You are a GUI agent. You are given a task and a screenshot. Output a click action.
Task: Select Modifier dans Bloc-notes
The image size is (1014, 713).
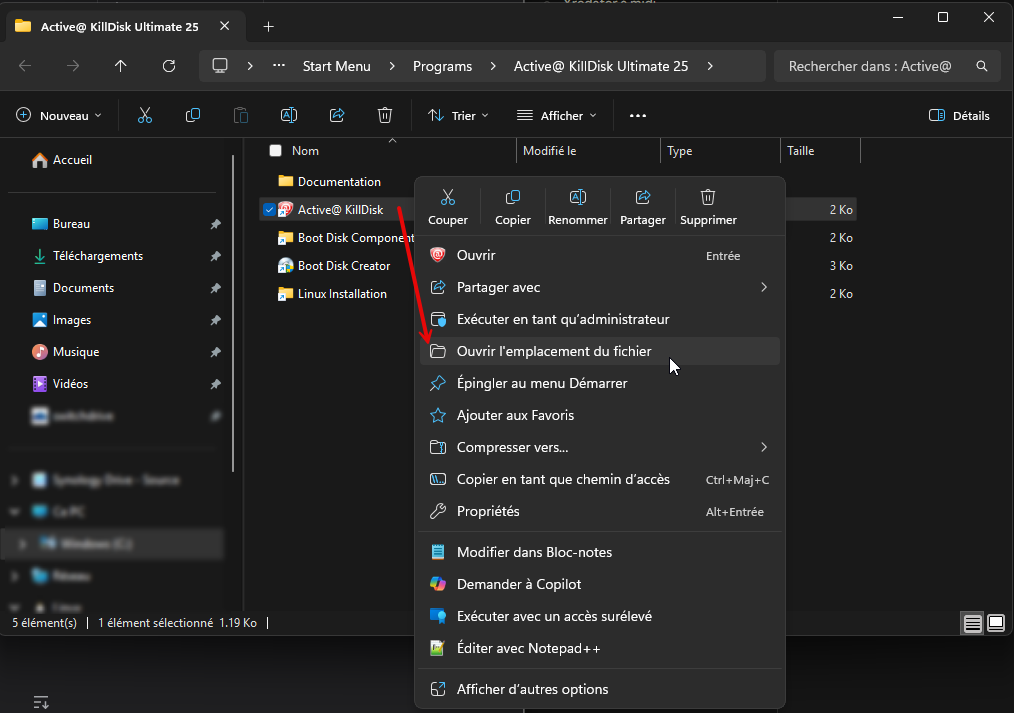pyautogui.click(x=599, y=552)
